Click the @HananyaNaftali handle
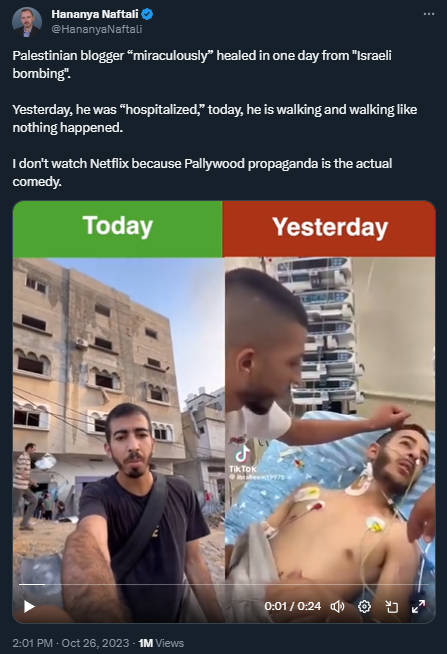447x654 pixels. tap(97, 29)
